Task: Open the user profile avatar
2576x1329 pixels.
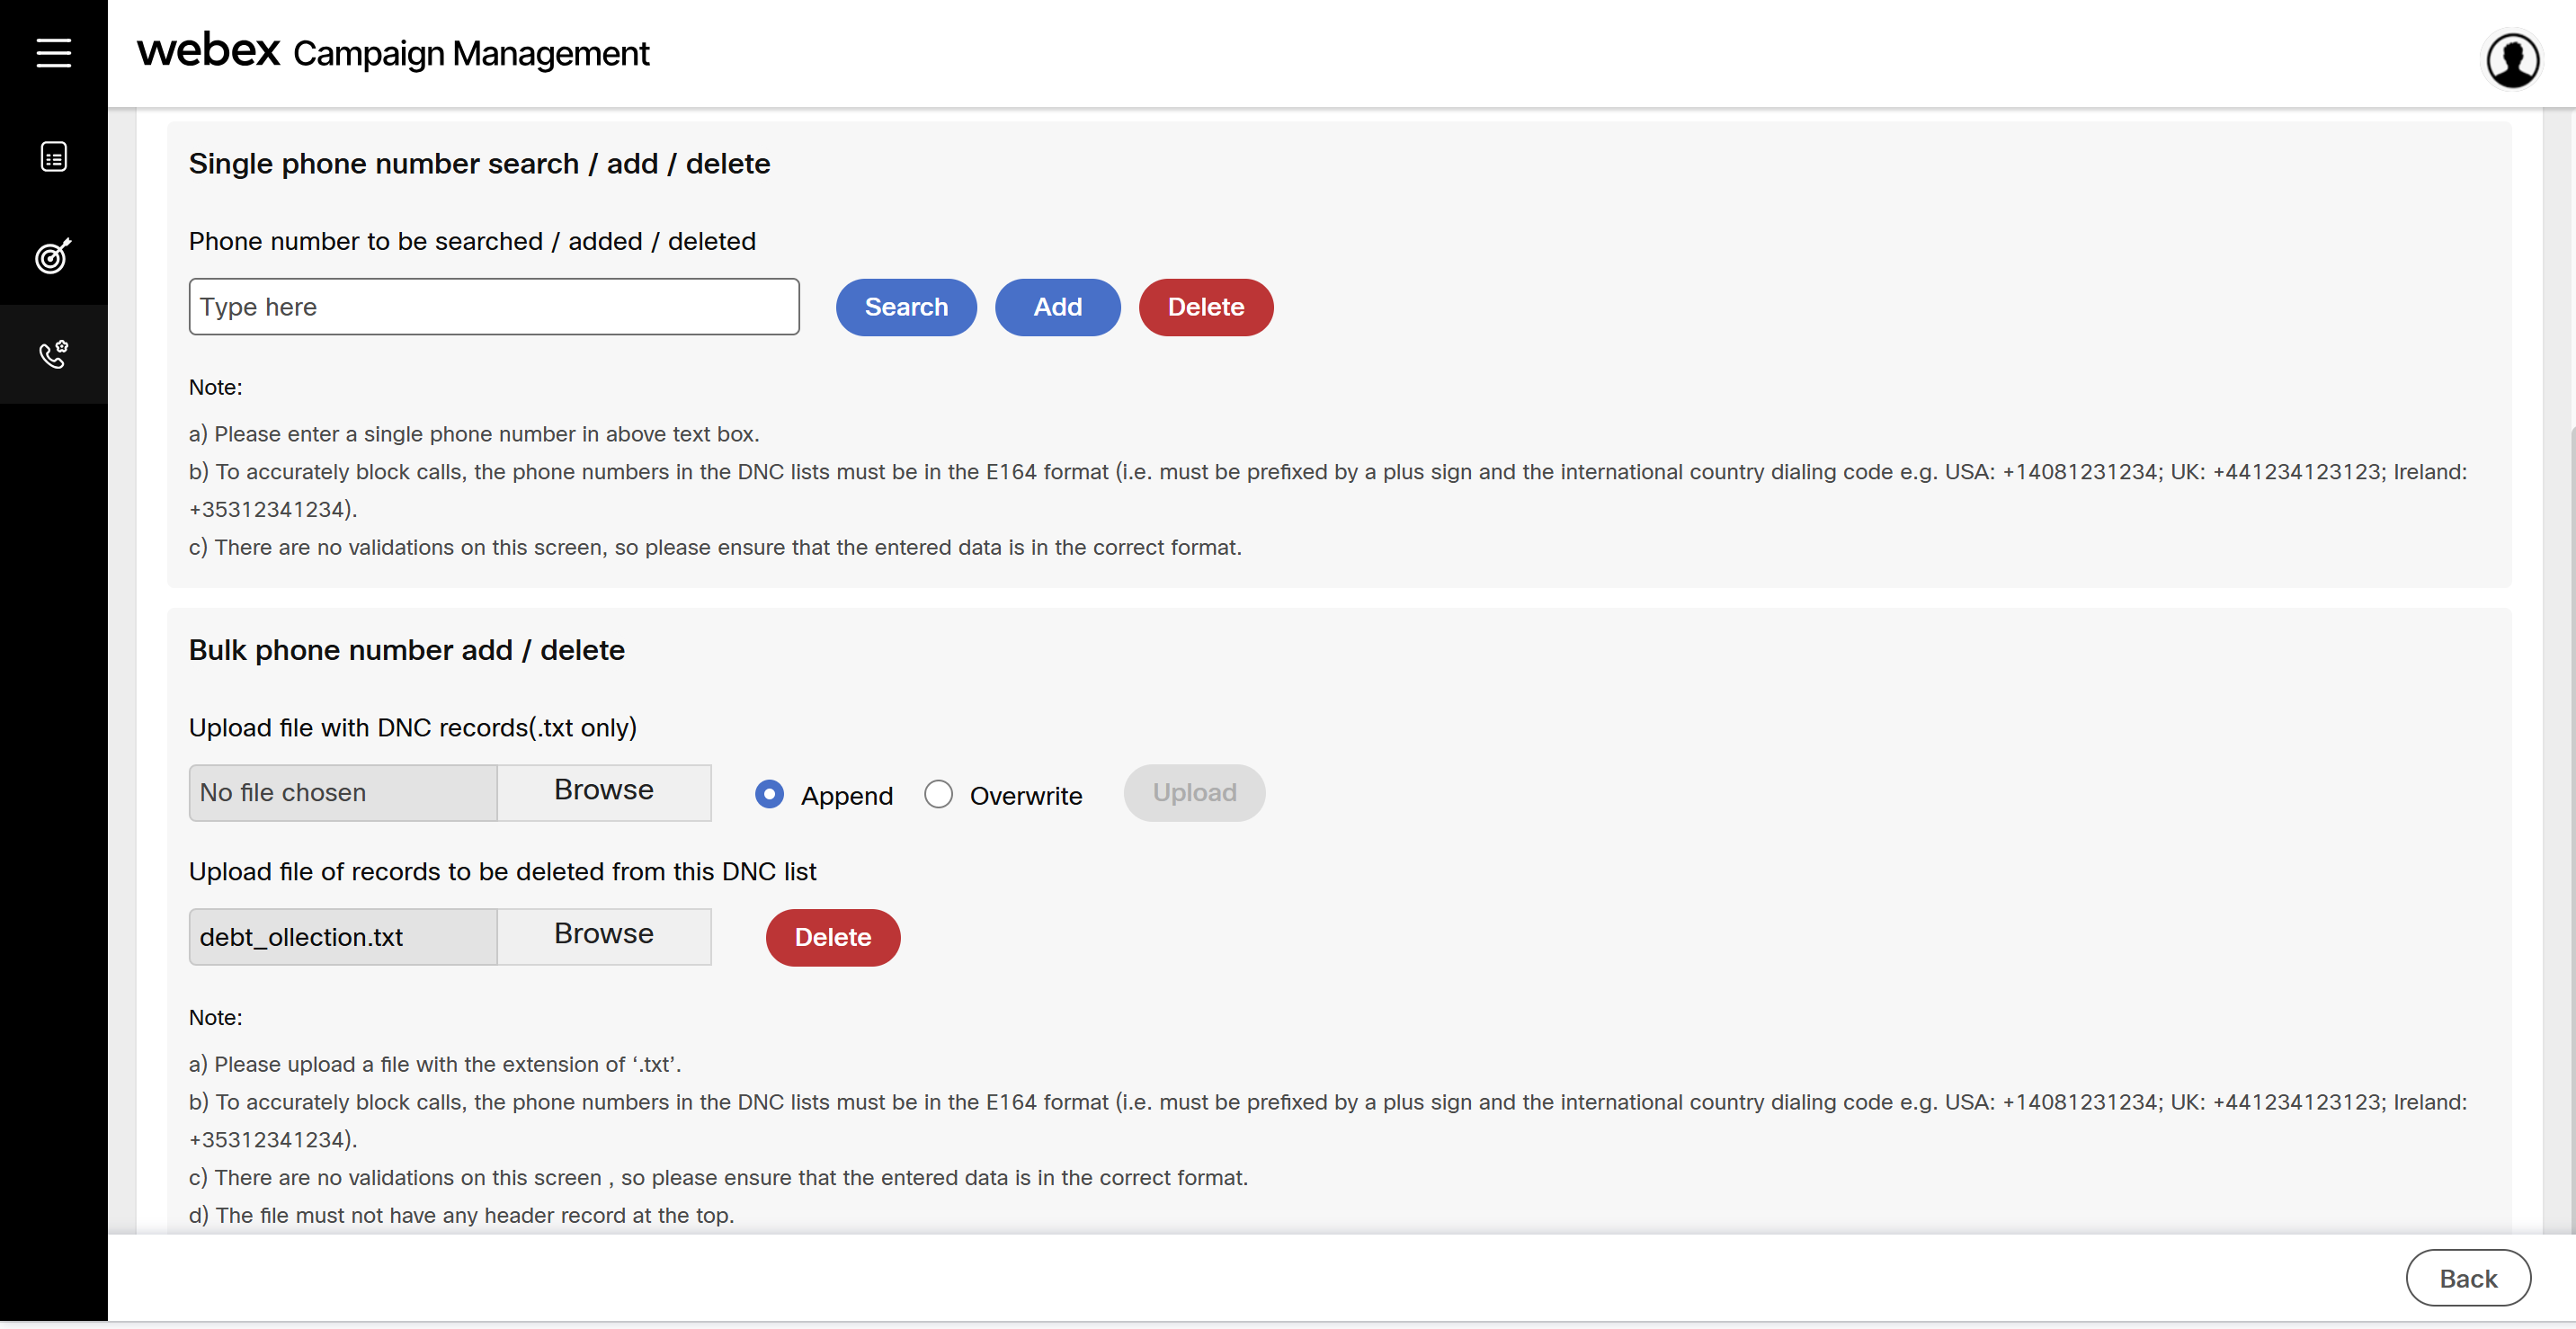Action: [x=2512, y=60]
